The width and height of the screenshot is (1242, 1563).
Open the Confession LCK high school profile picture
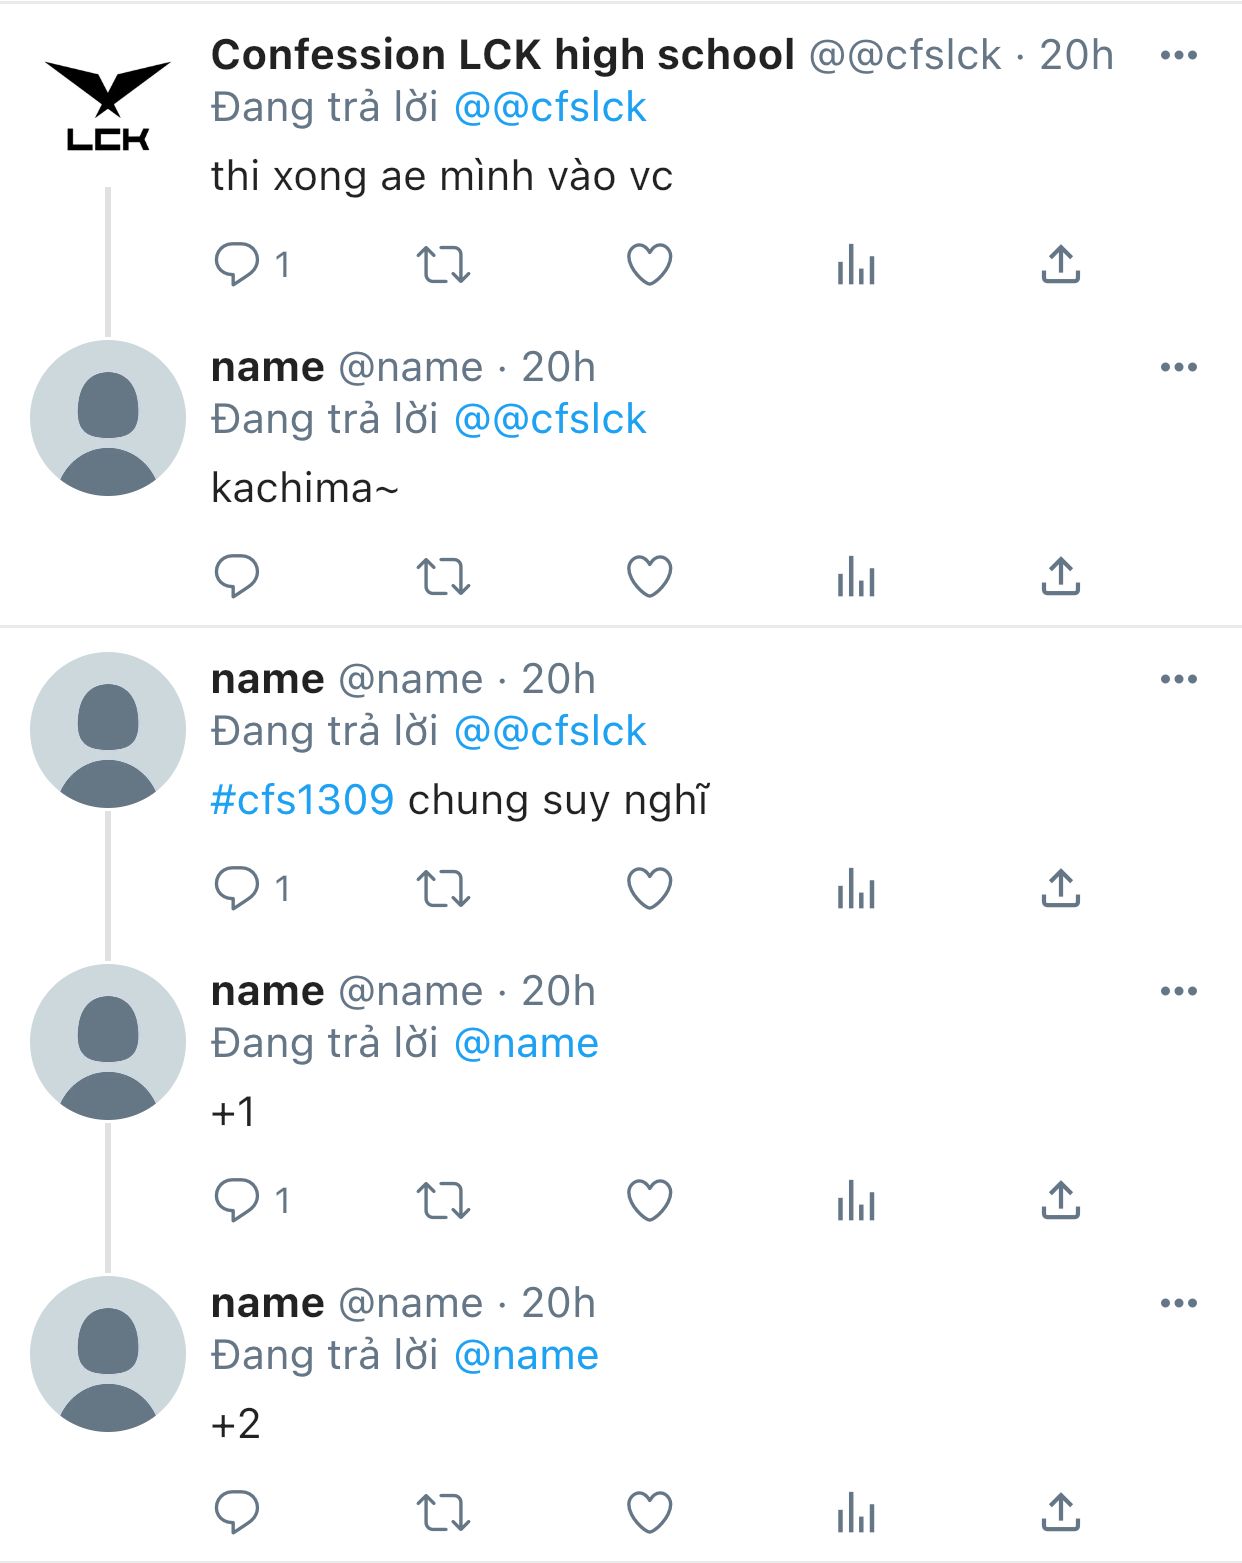(x=108, y=106)
